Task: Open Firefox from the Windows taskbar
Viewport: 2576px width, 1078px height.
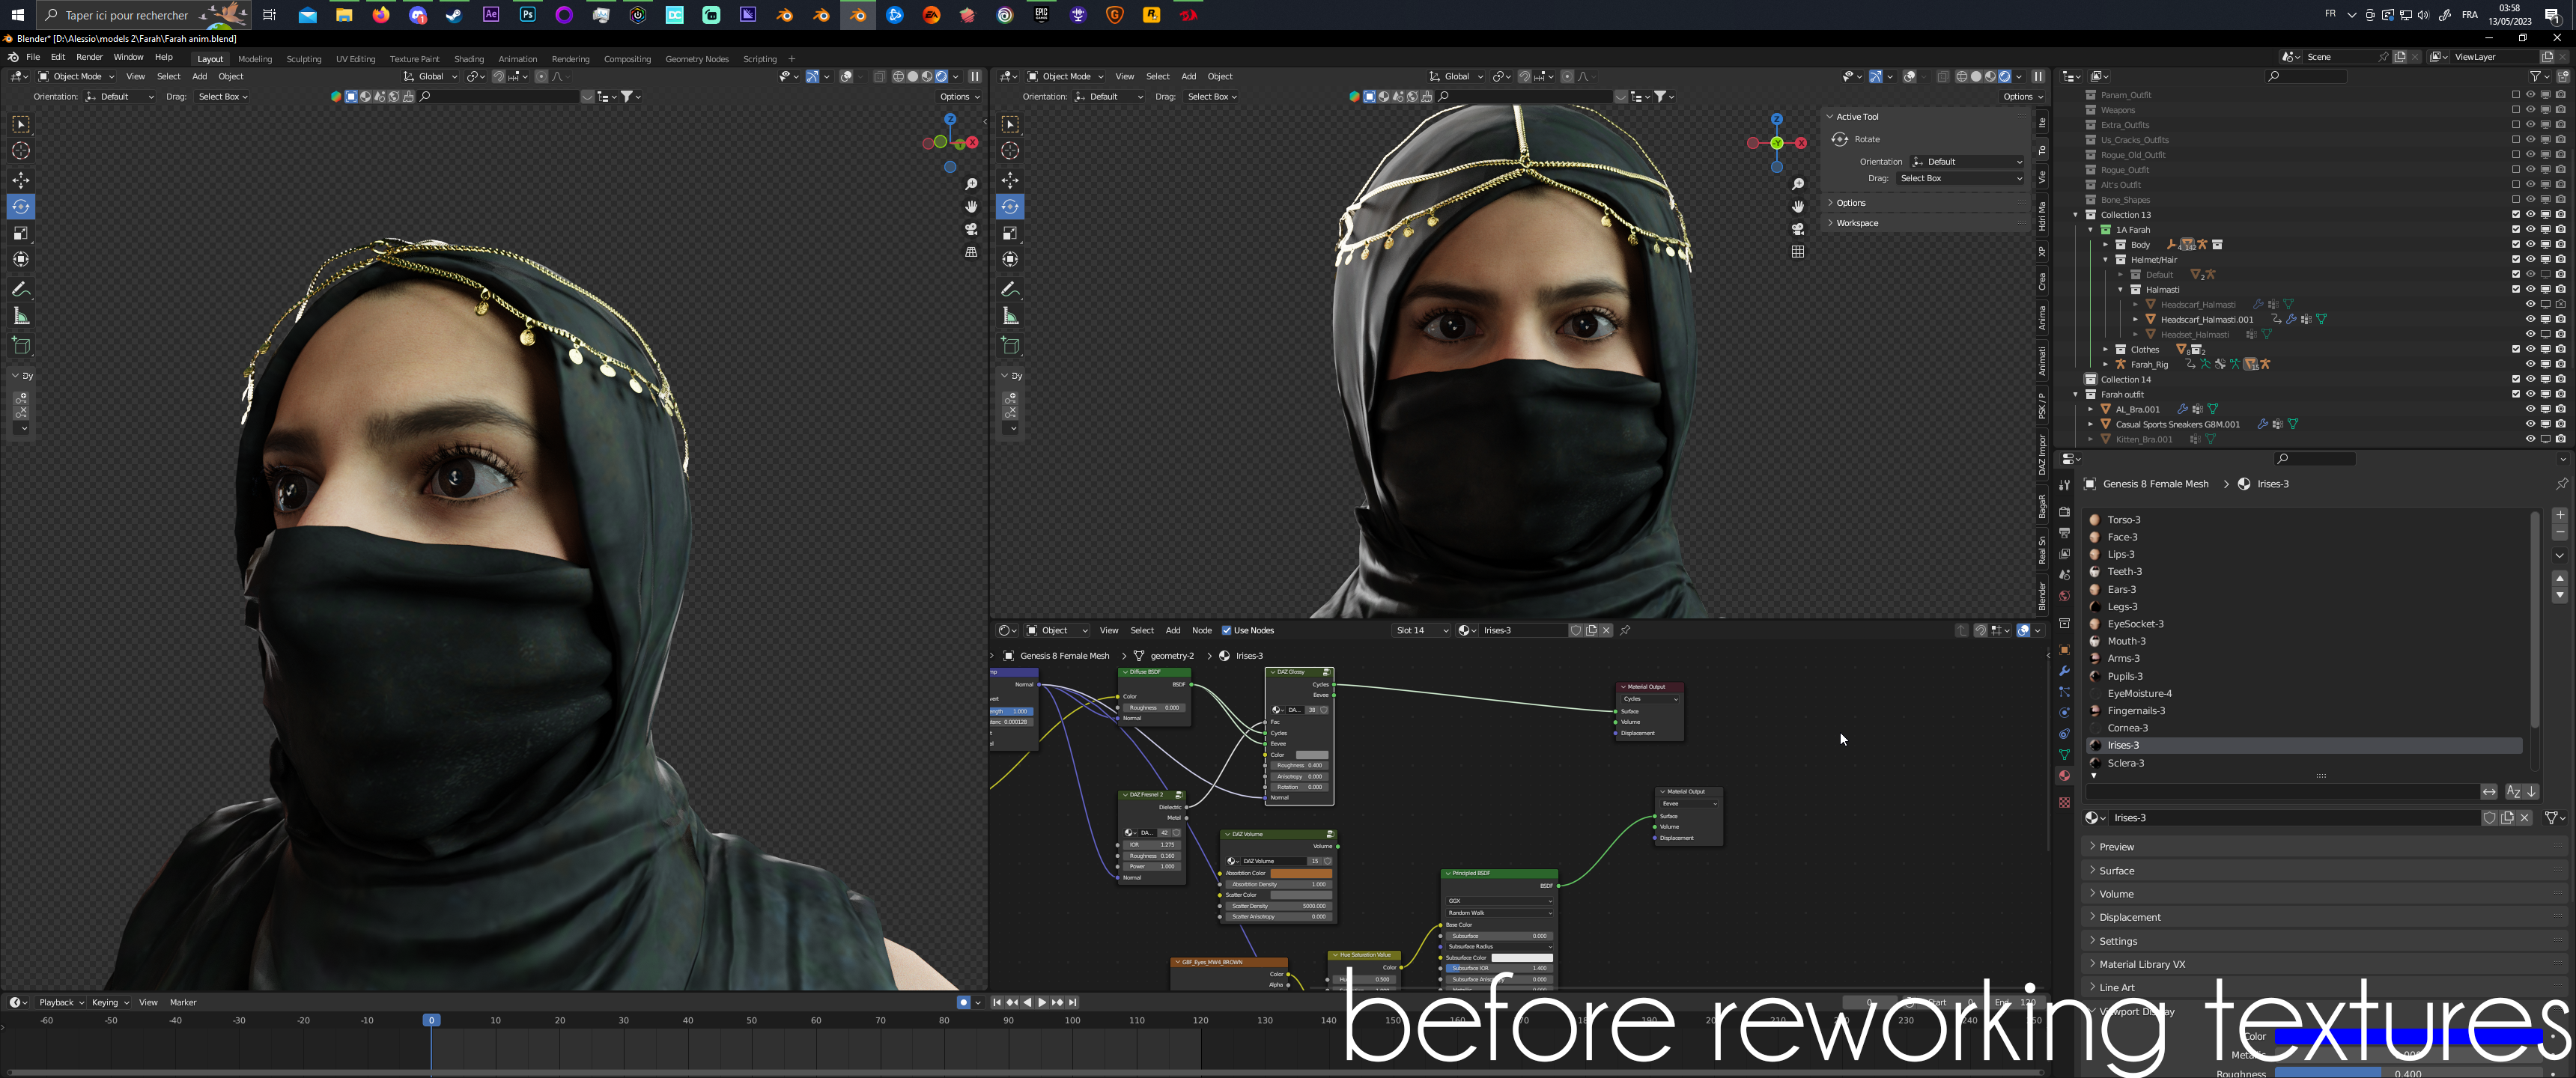Action: click(x=381, y=15)
